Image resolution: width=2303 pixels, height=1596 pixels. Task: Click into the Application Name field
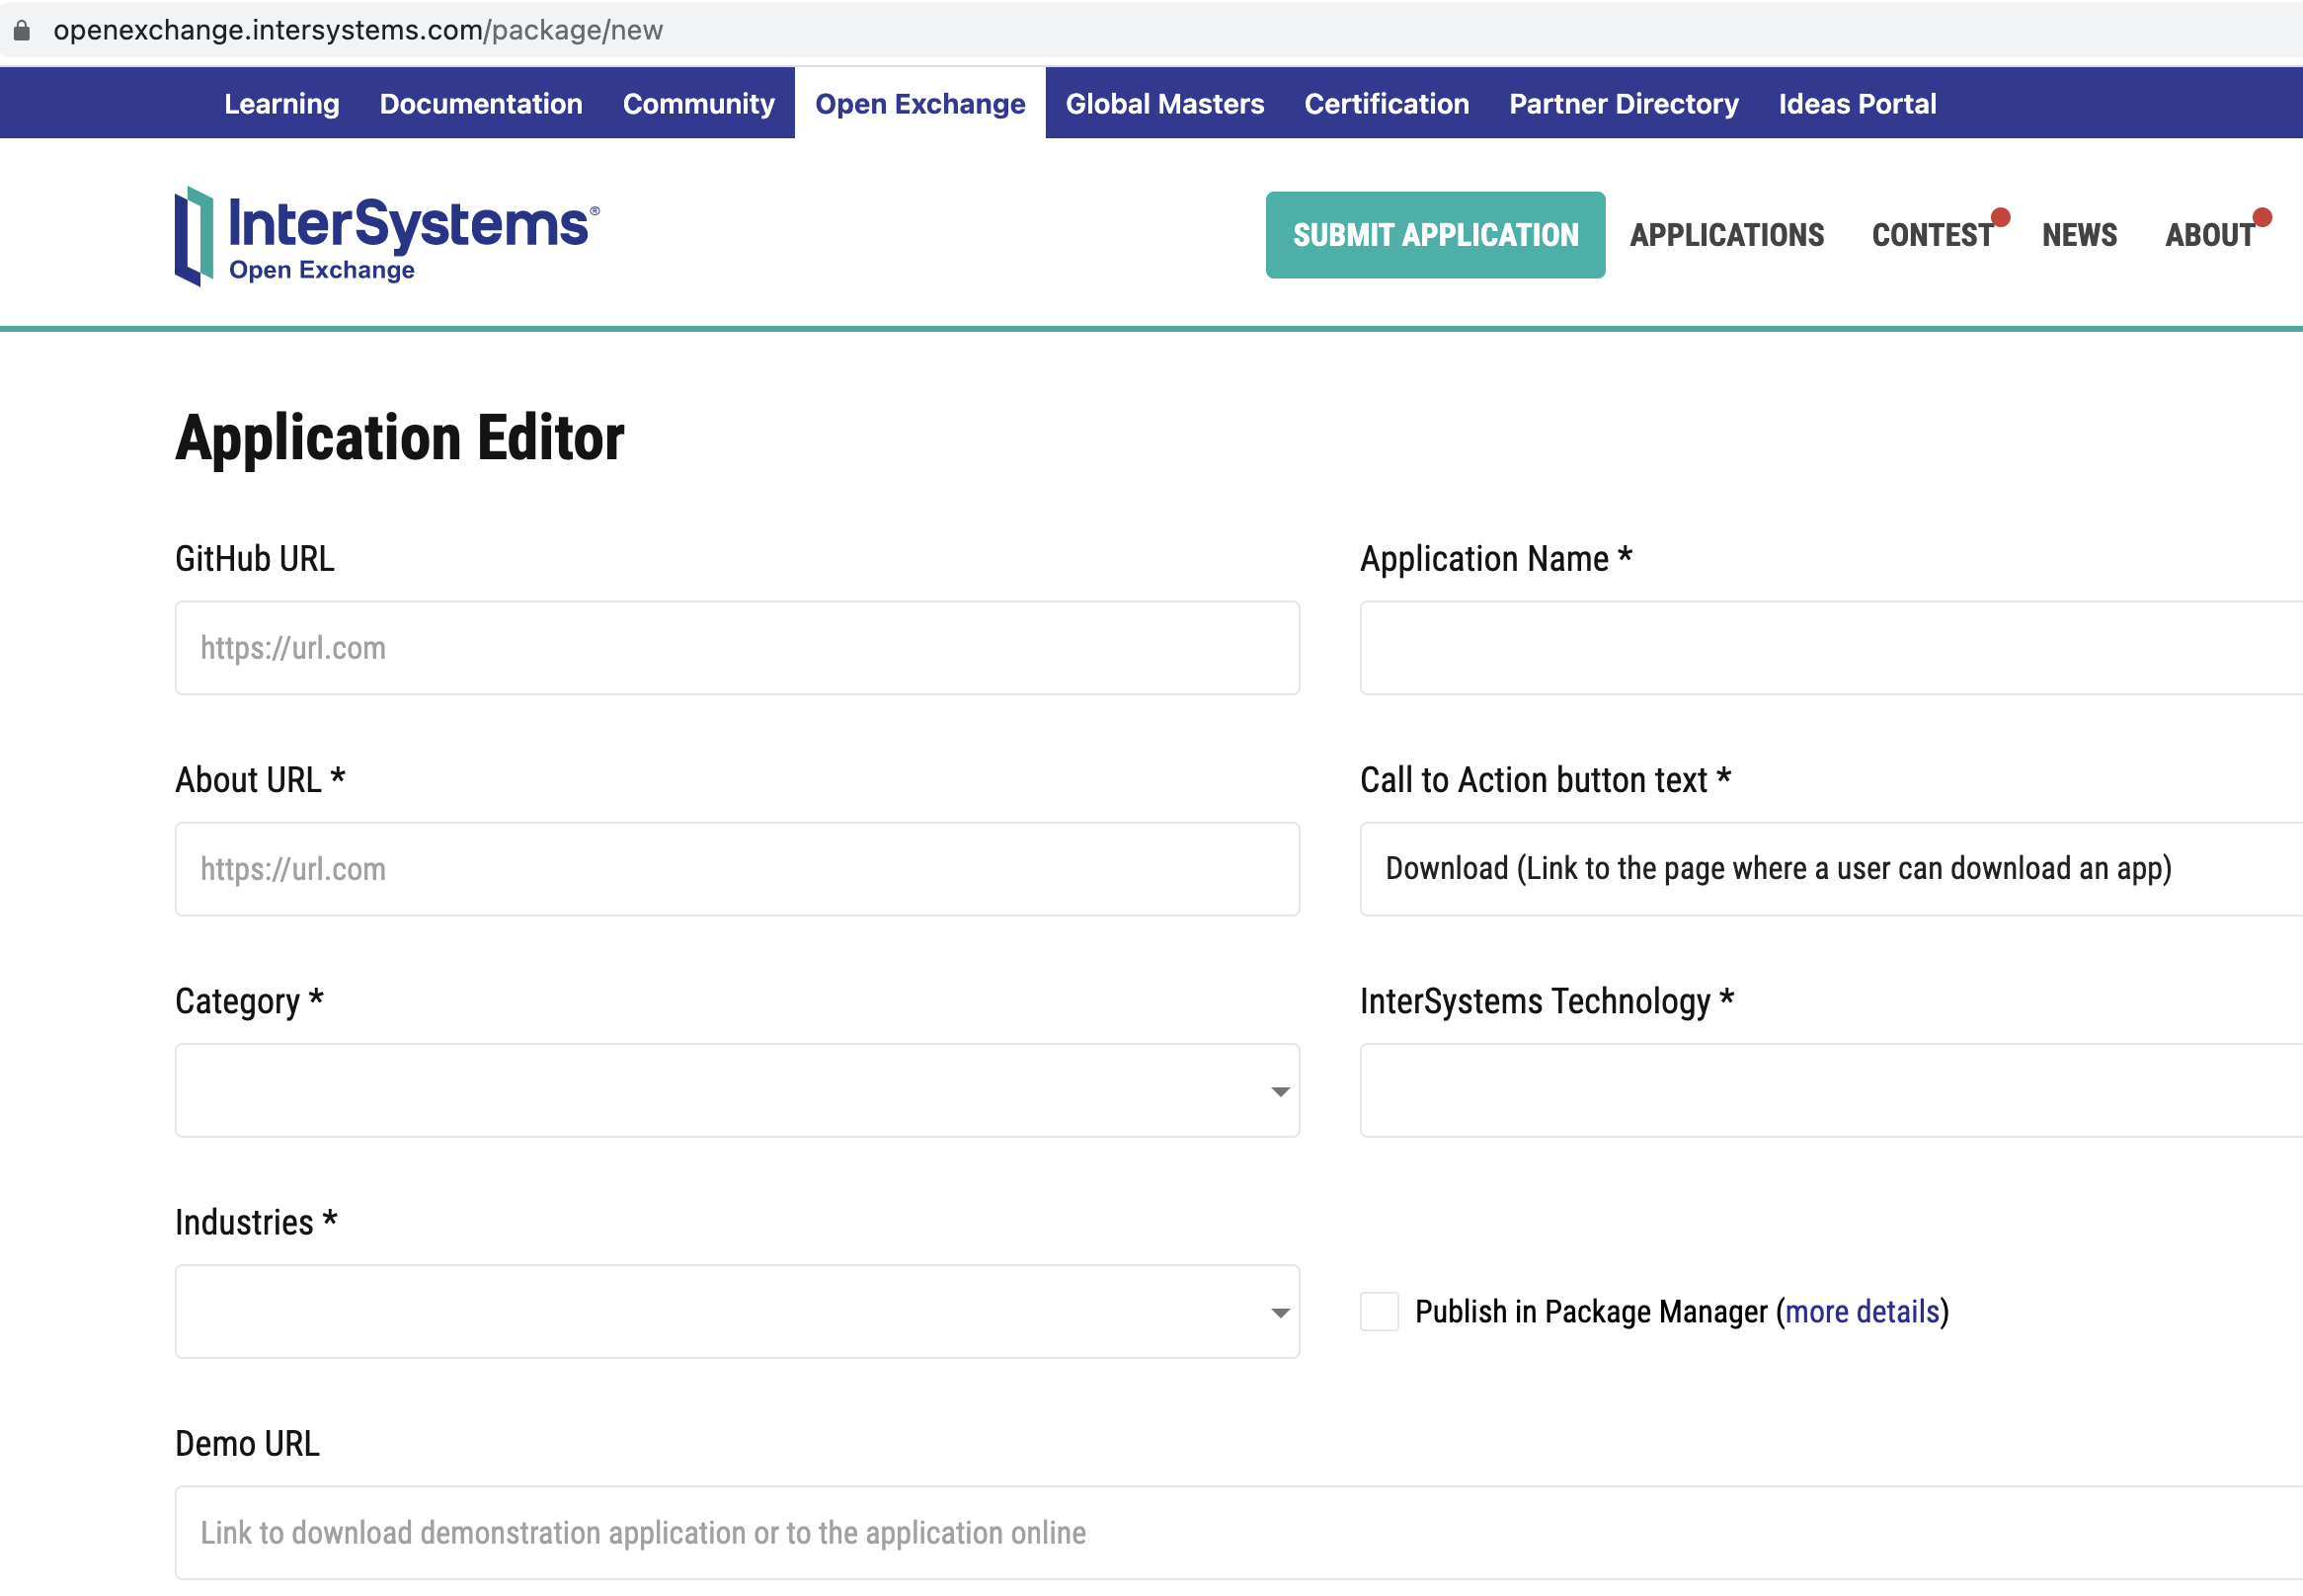click(x=1830, y=648)
